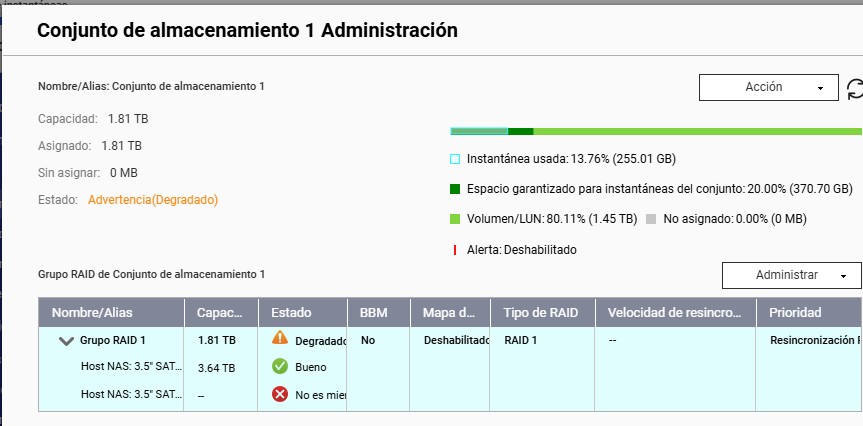The image size is (863, 426).
Task: Click the green Bueno check icon
Action: (280, 367)
